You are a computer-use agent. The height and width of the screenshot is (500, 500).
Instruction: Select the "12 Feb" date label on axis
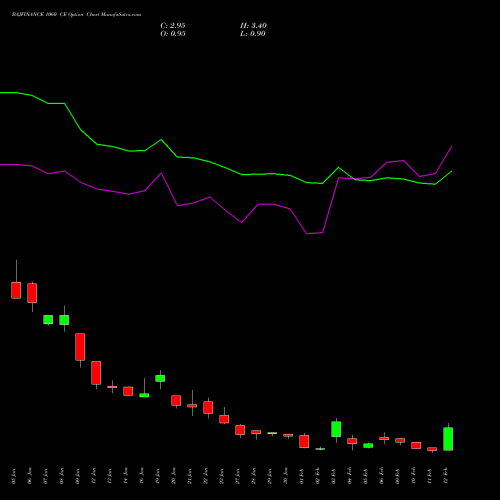point(446,476)
